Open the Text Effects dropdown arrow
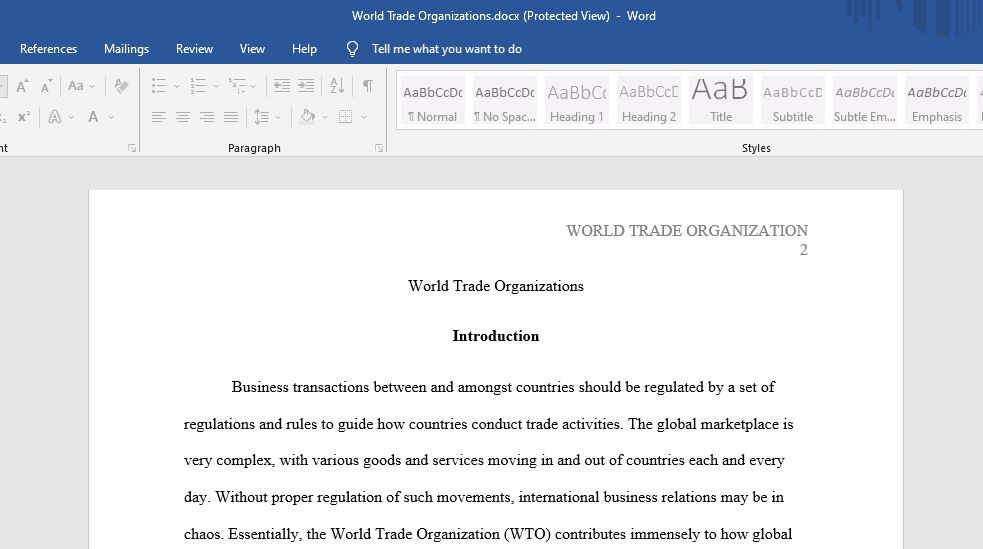Viewport: 983px width, 549px height. (71, 117)
